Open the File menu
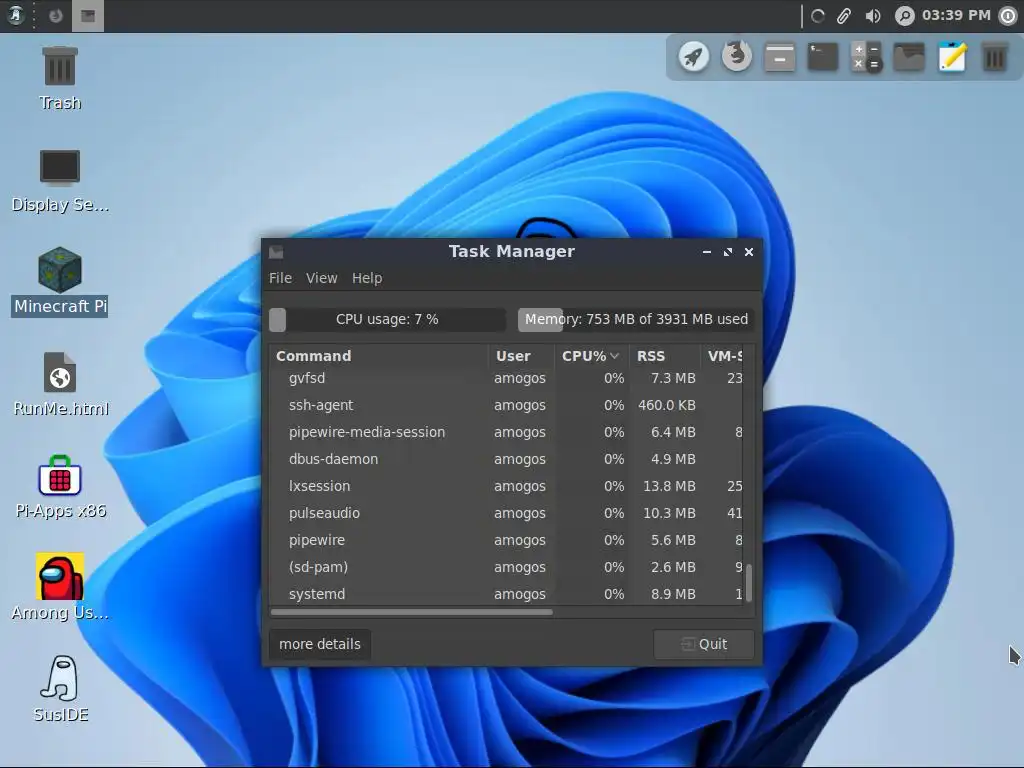1024x768 pixels. click(280, 278)
